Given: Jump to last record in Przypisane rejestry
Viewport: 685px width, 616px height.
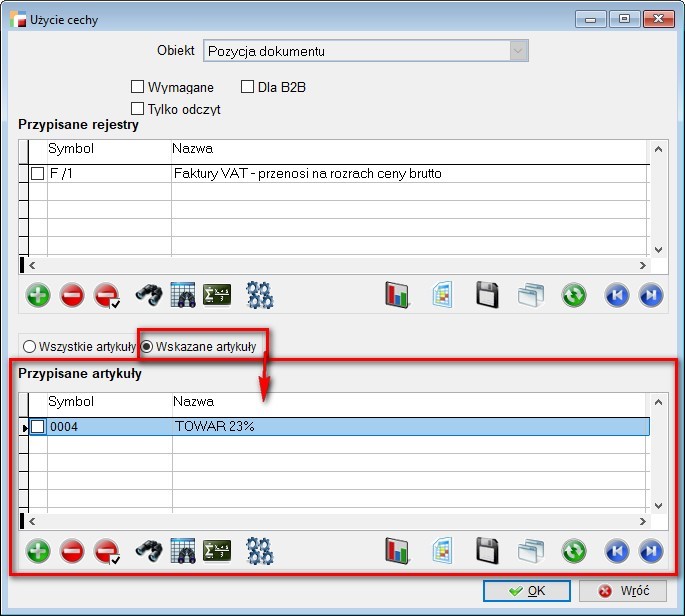Looking at the screenshot, I should coord(651,295).
